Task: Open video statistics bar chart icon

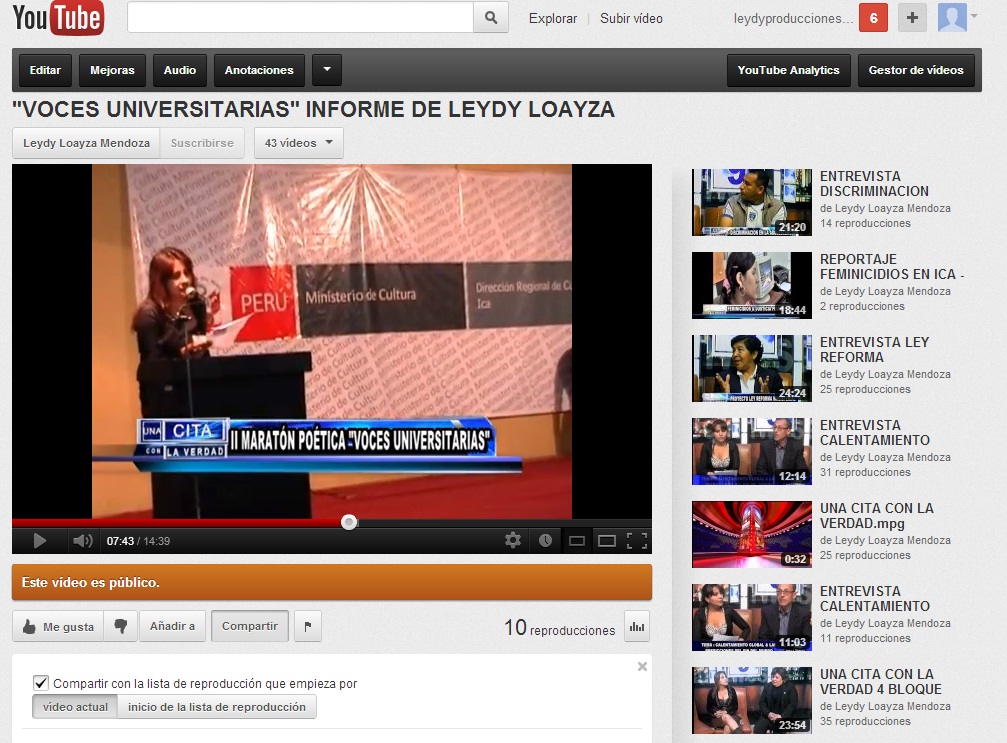Action: 637,626
